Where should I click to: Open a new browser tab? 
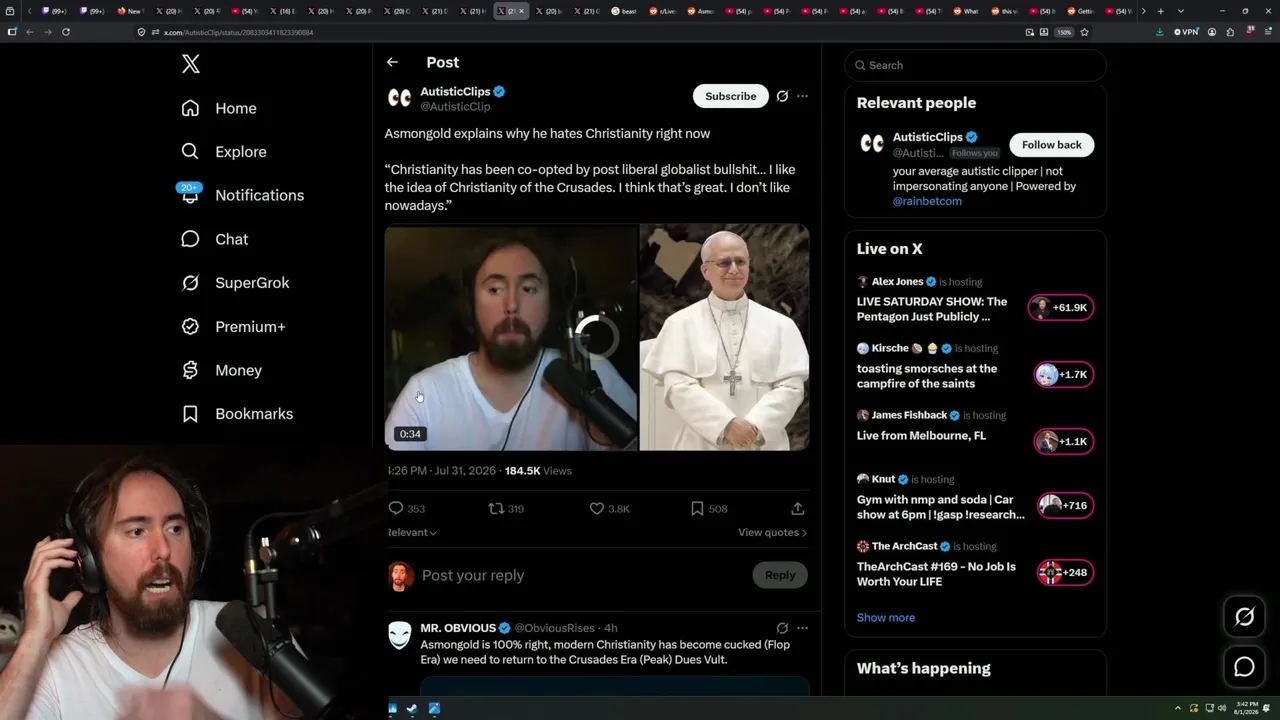point(1160,11)
